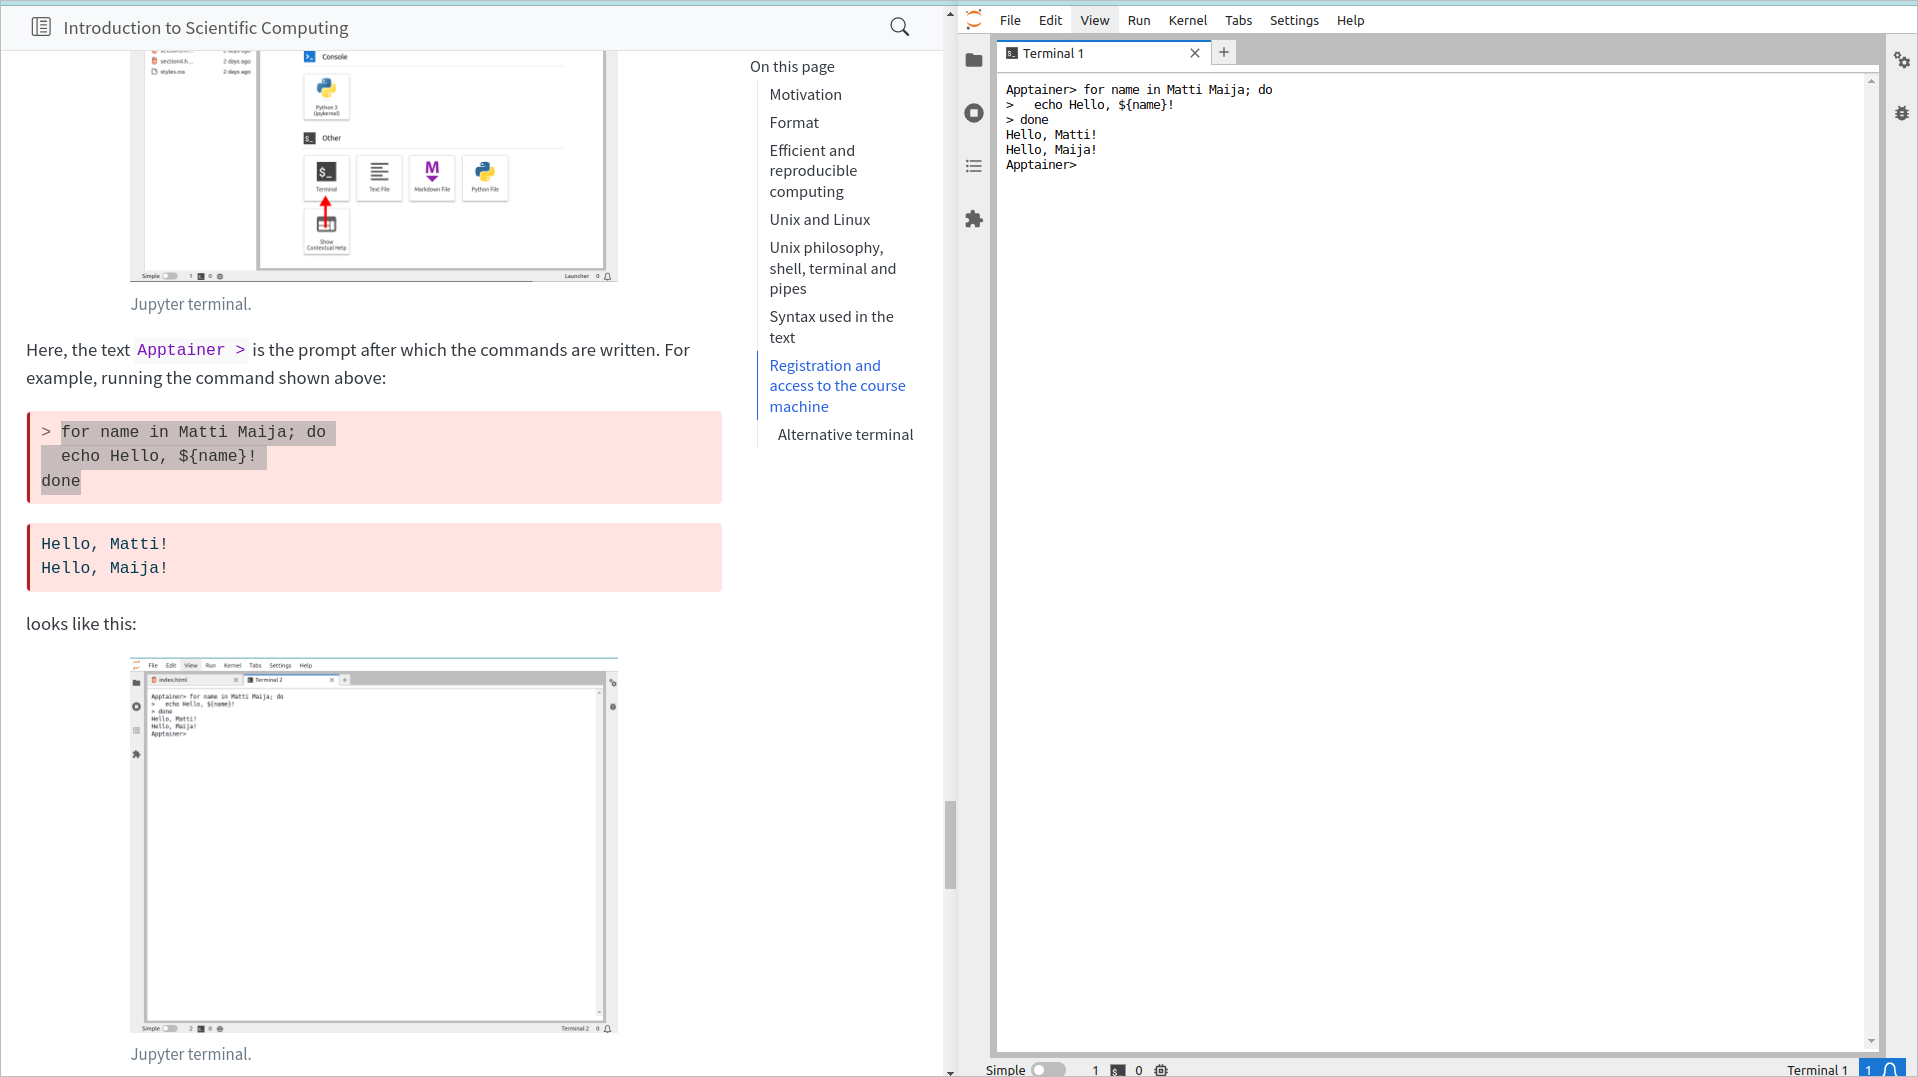This screenshot has height=1077, width=1918.
Task: Toggle Simple interface mode switch
Action: tap(1047, 1070)
